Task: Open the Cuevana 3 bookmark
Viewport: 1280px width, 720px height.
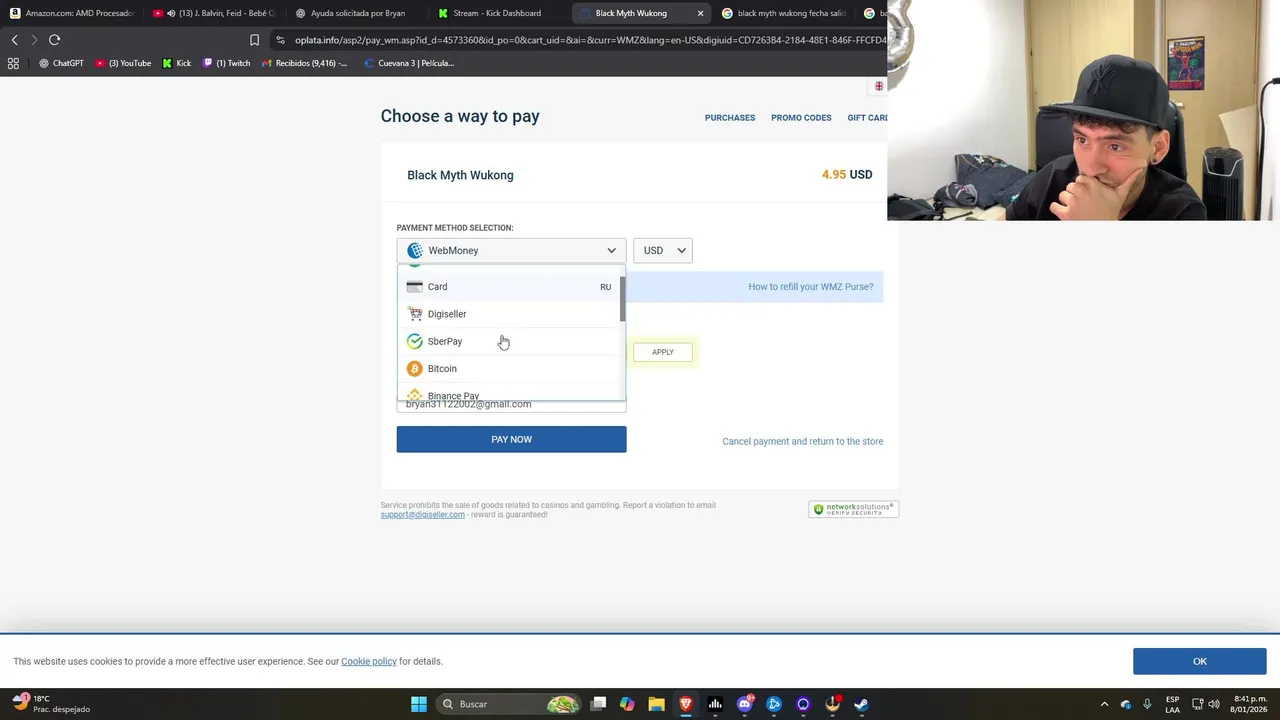Action: click(409, 63)
